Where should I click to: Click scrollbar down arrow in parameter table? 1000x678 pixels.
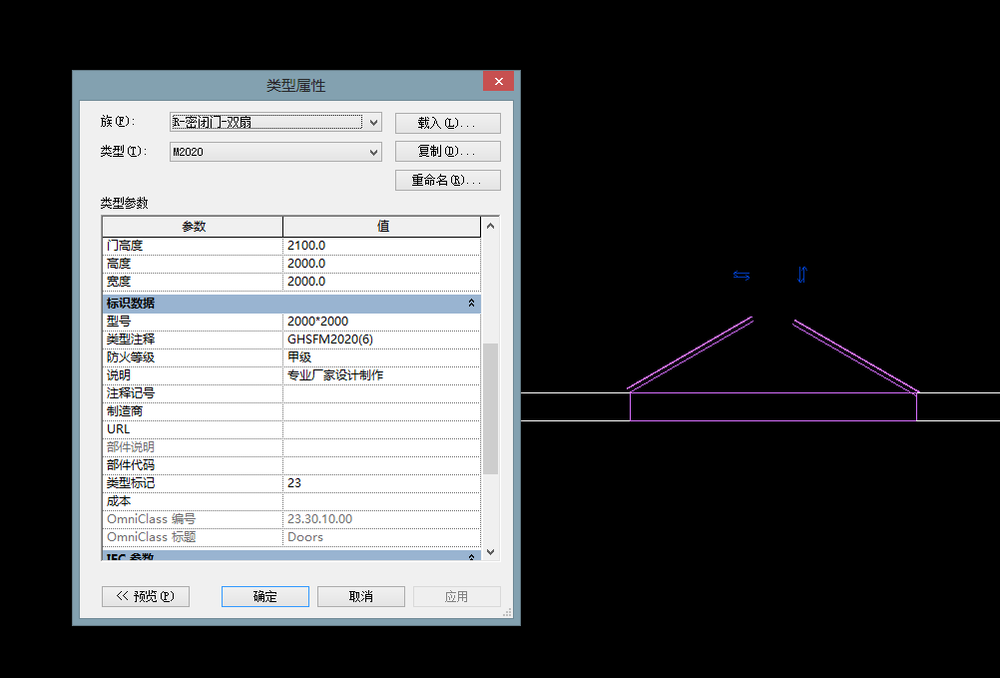[490, 552]
